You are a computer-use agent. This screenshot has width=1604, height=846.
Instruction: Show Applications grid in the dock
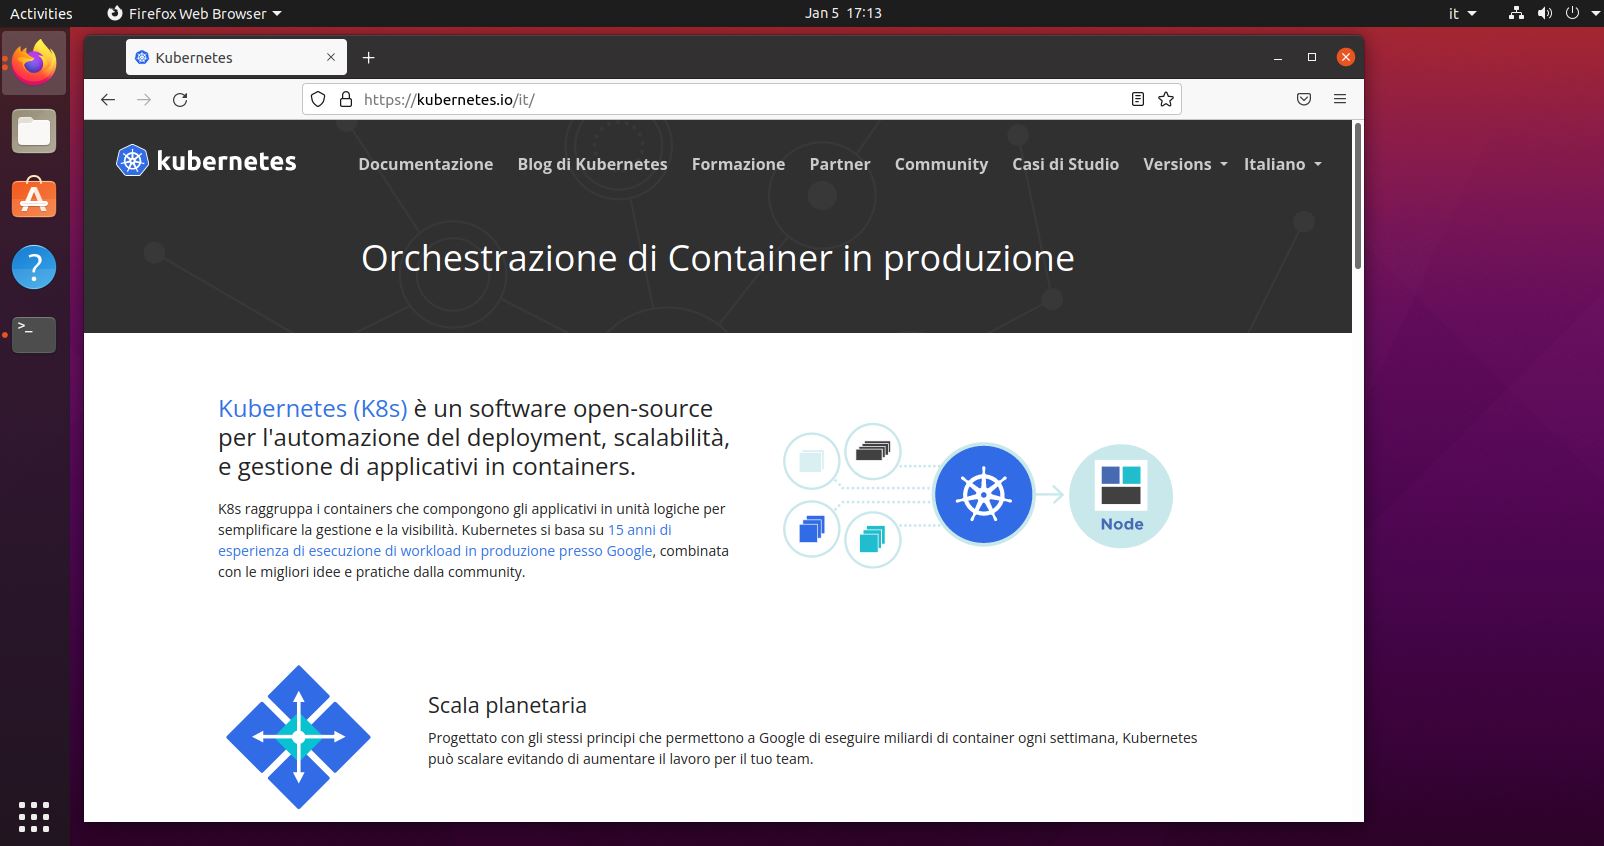pos(34,816)
